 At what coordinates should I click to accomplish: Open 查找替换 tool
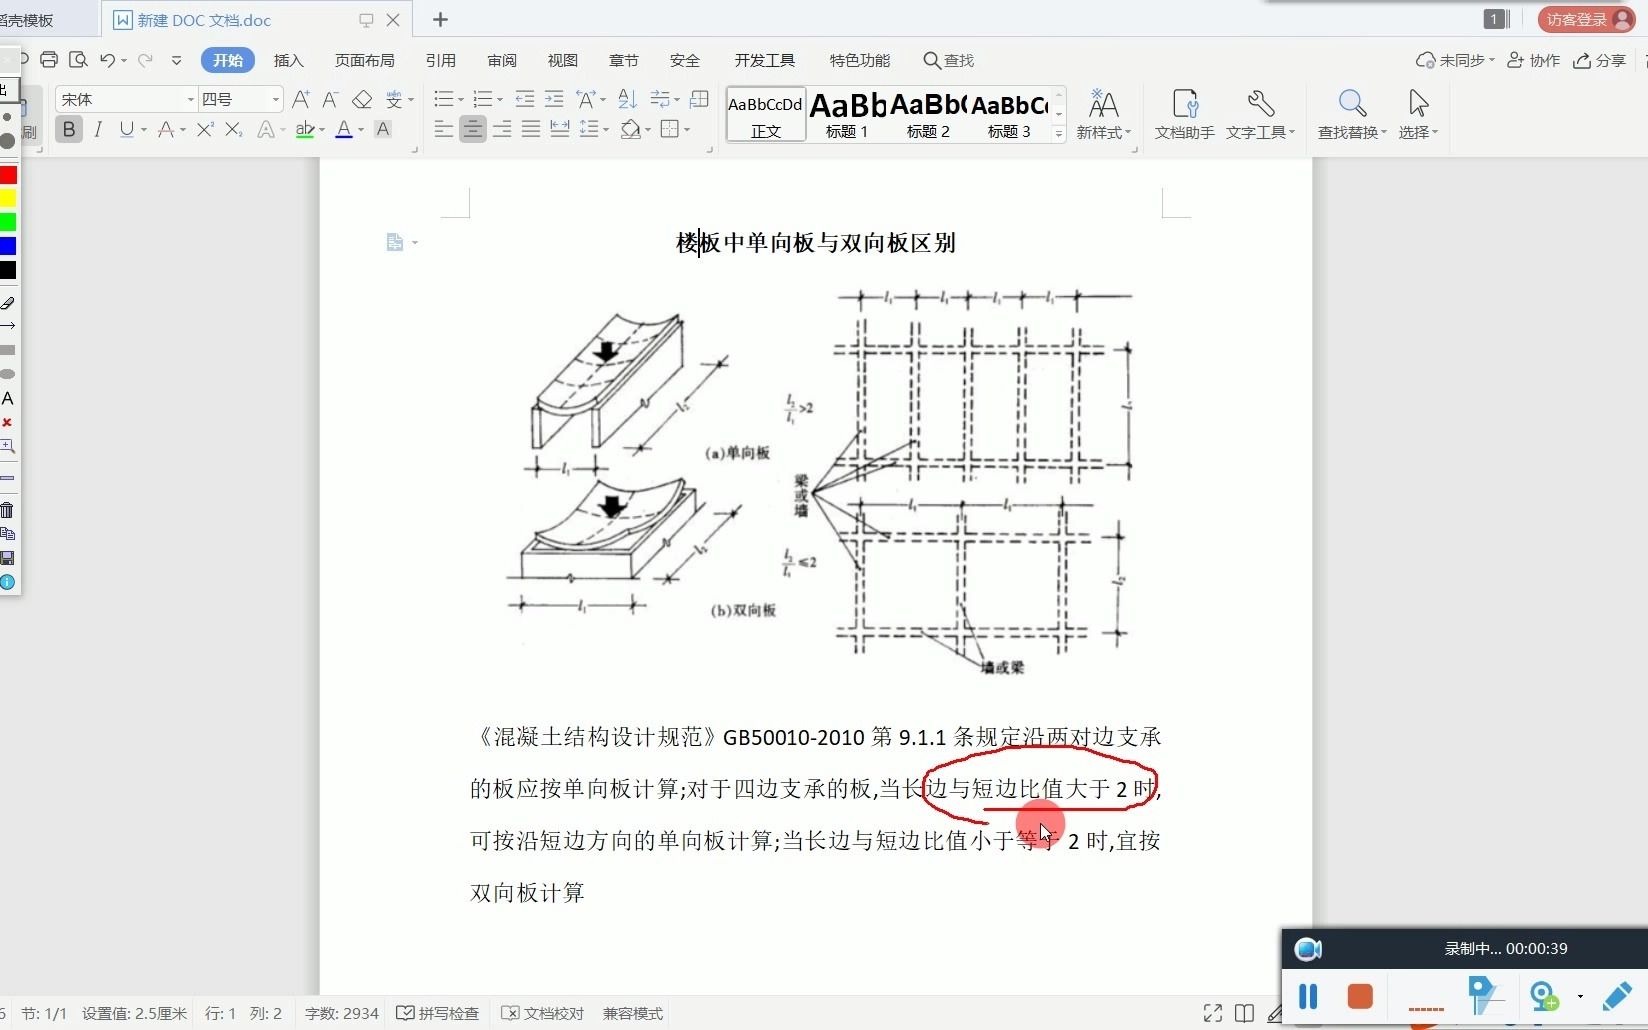point(1352,114)
